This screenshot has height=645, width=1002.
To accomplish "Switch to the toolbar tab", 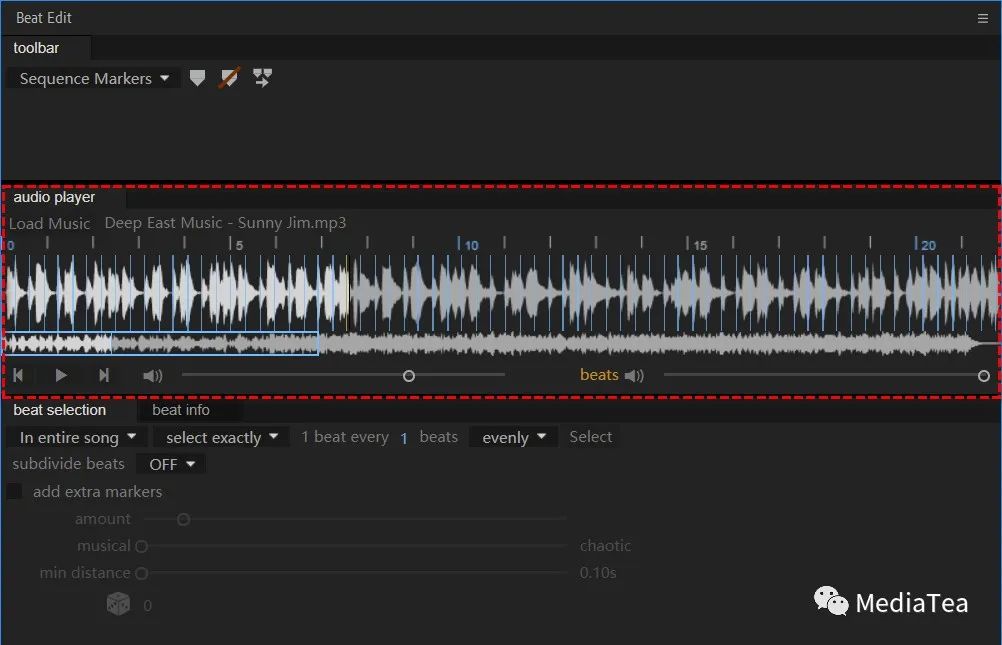I will click(x=36, y=48).
